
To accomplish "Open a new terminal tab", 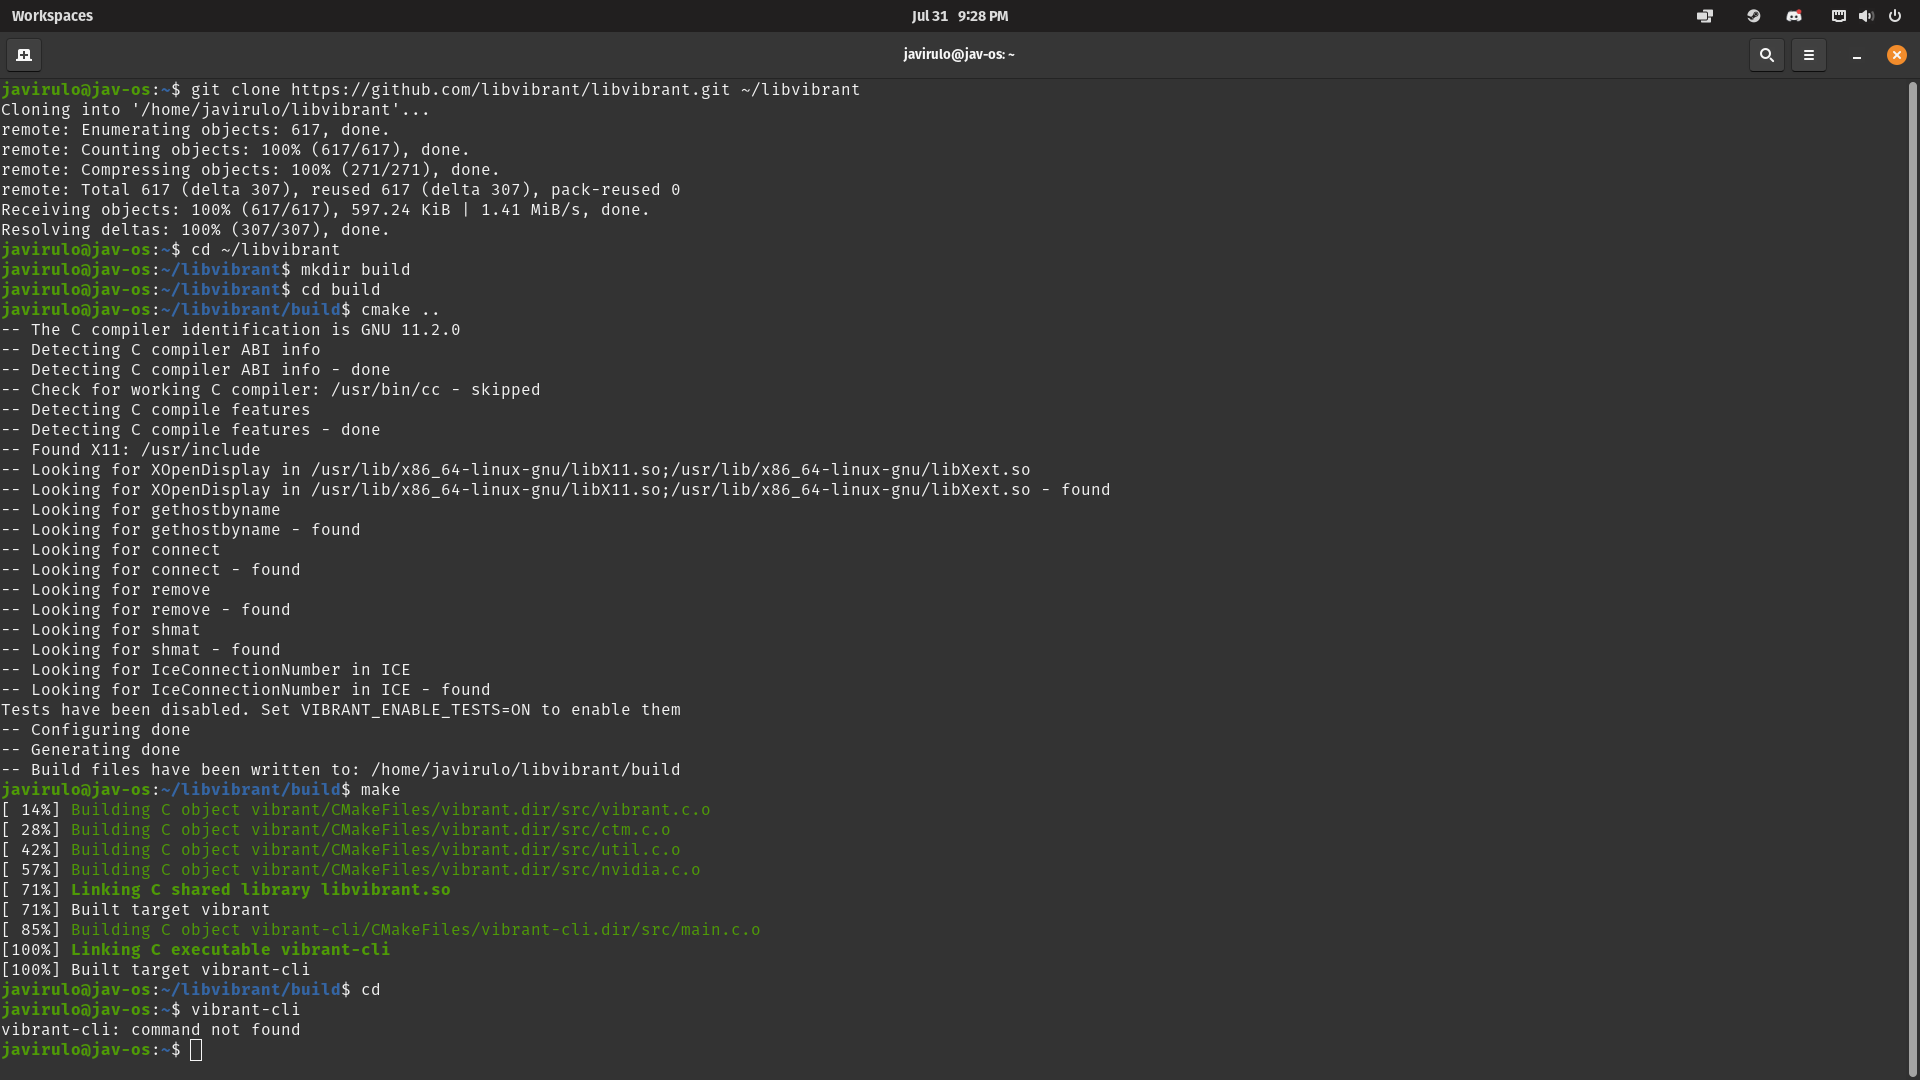I will 24,55.
